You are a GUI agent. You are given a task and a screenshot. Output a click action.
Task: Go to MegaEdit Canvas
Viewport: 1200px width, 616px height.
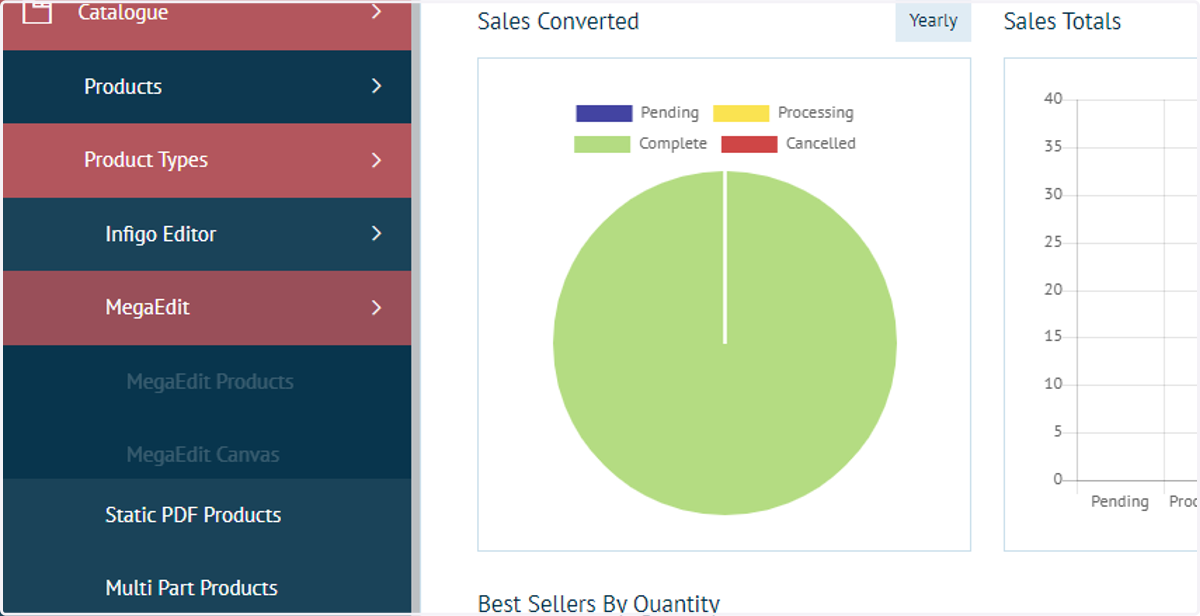coord(203,455)
